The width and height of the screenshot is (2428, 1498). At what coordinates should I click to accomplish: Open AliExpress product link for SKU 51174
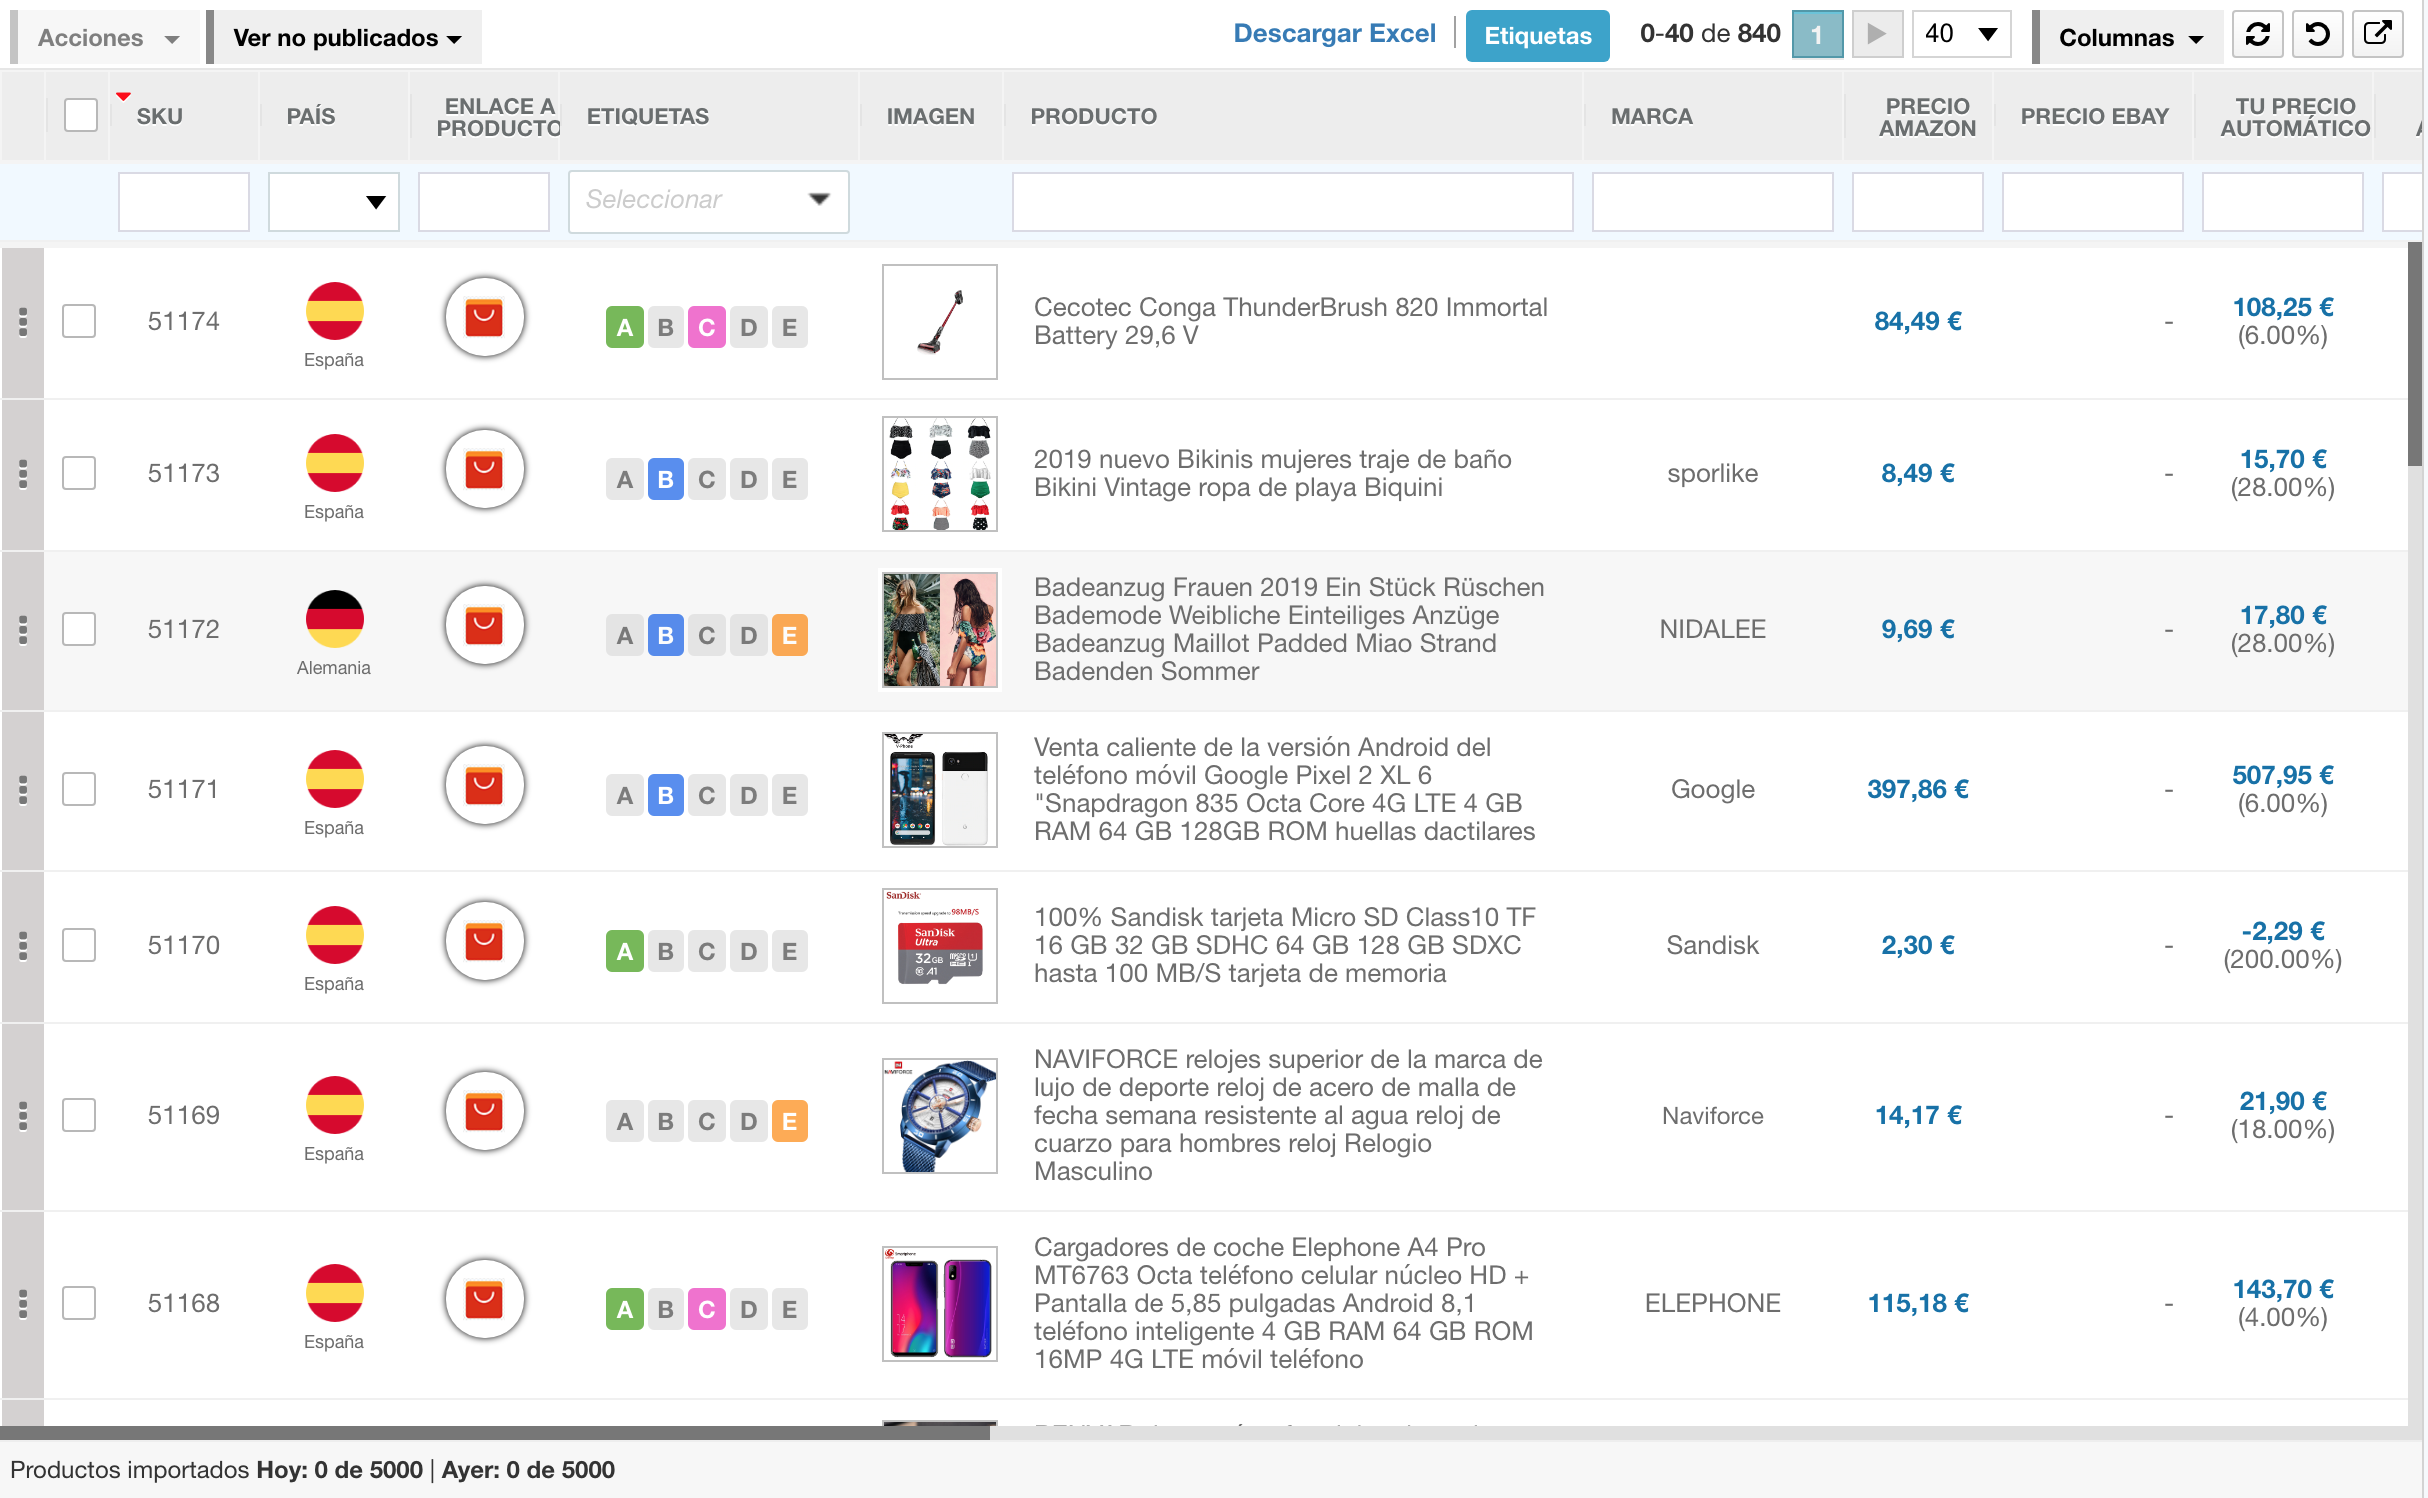pos(485,318)
